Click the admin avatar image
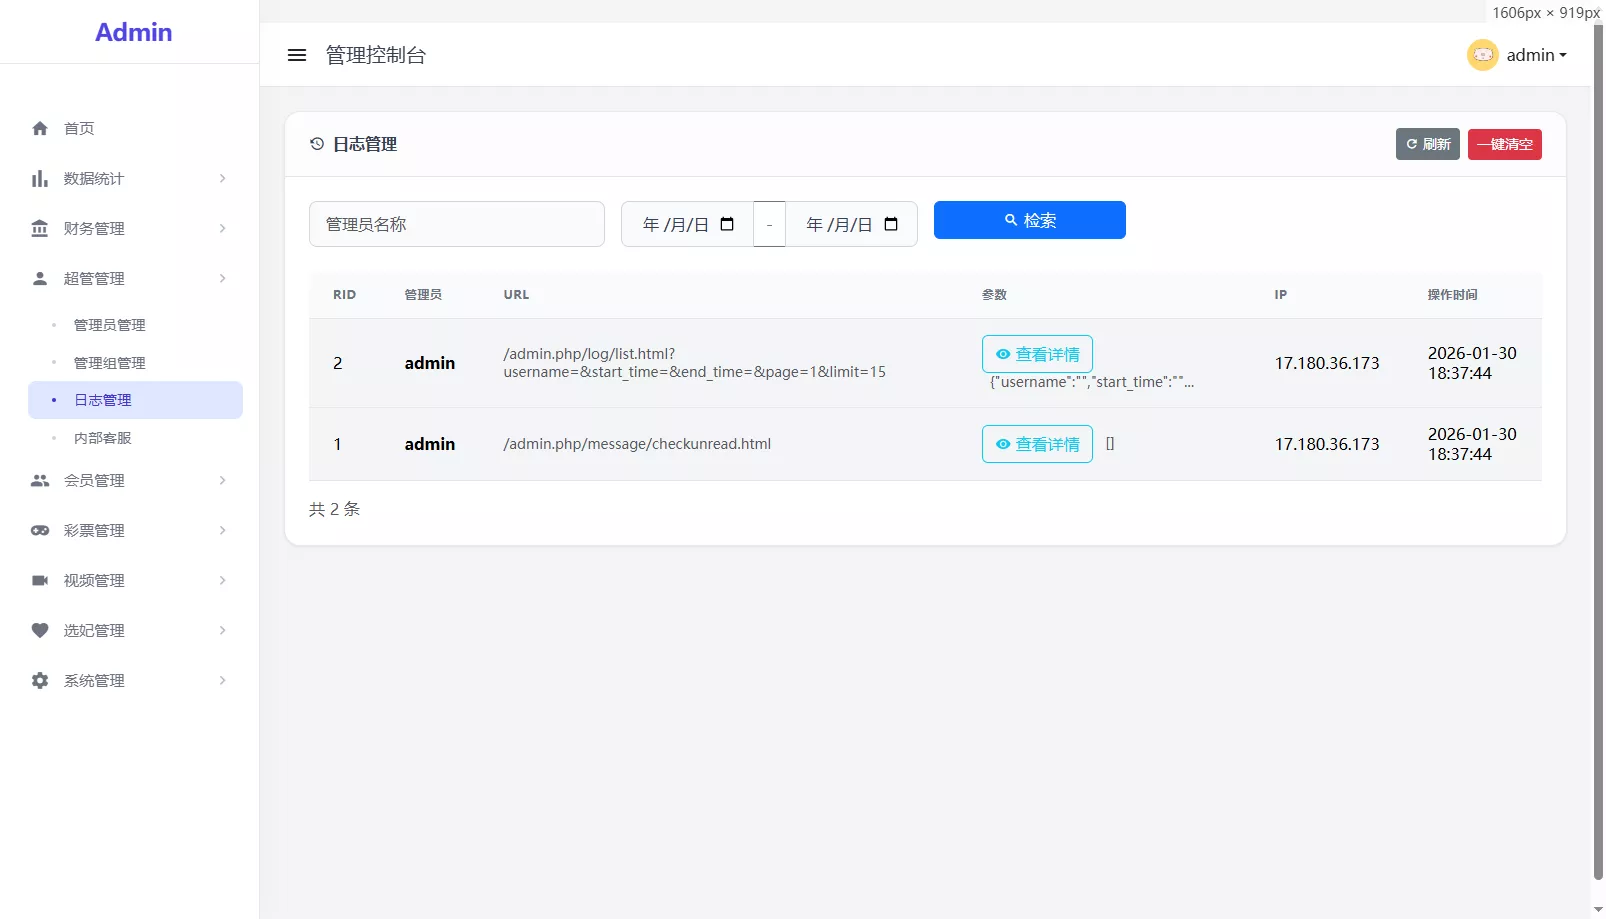The height and width of the screenshot is (919, 1606). point(1482,55)
